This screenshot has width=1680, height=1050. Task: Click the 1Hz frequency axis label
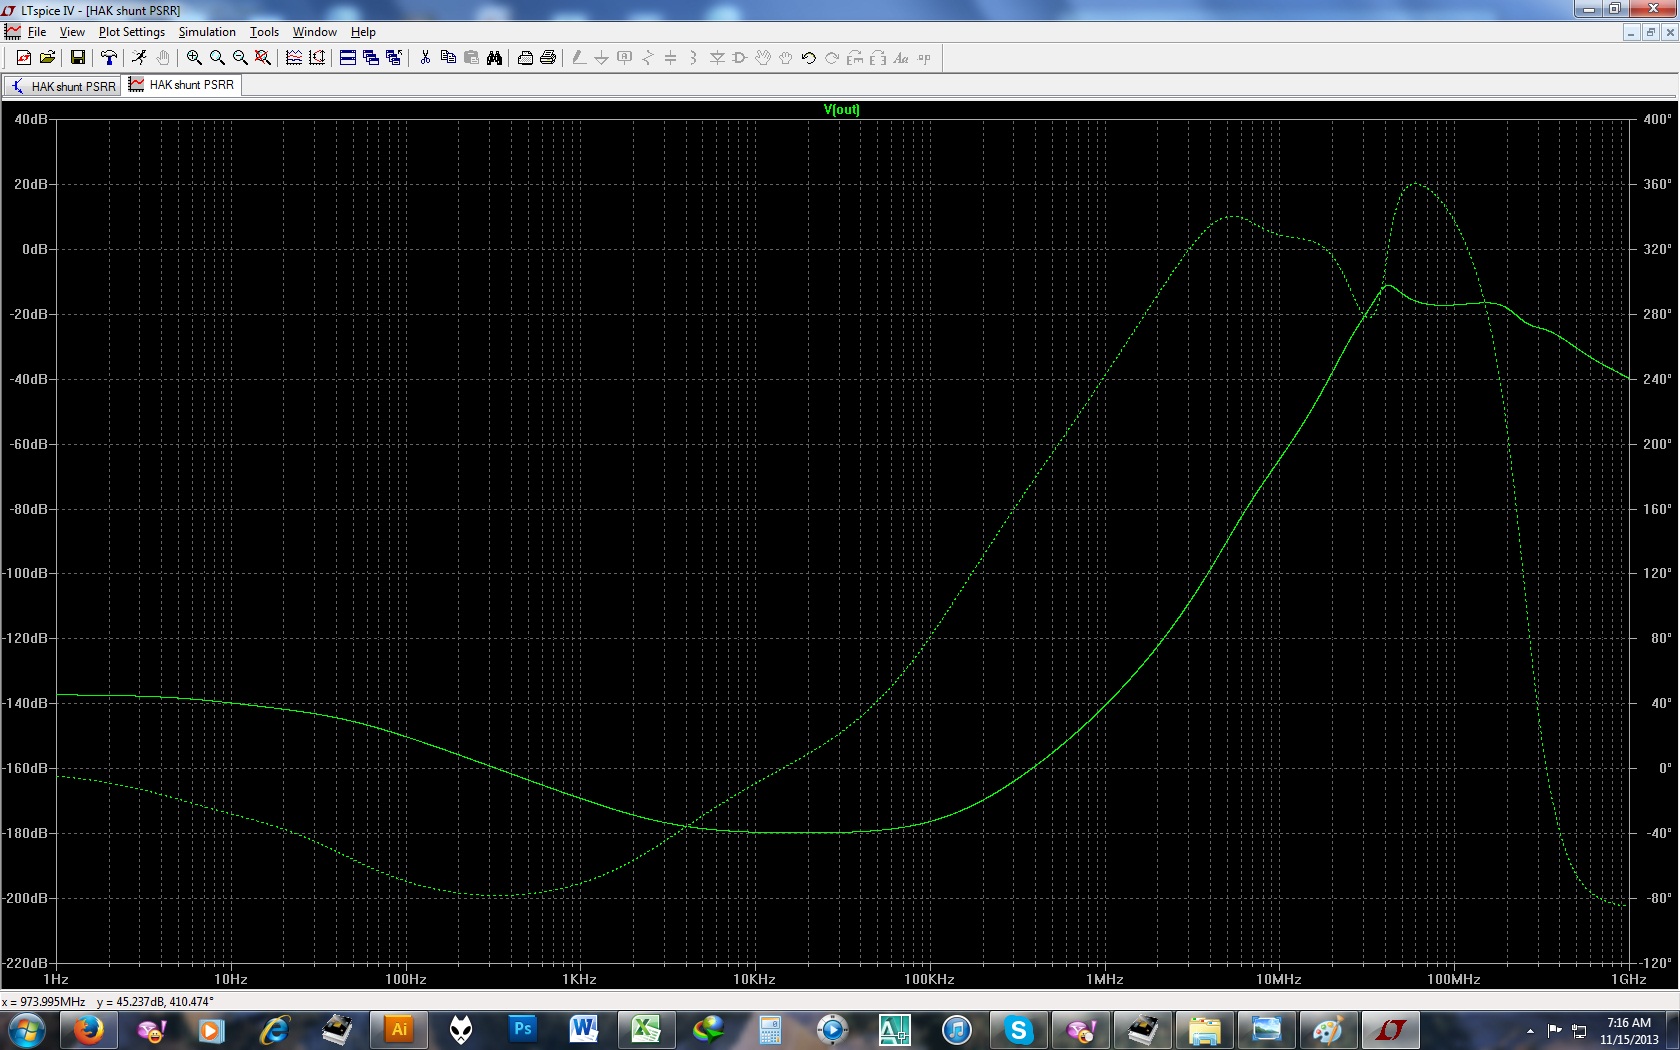(56, 979)
